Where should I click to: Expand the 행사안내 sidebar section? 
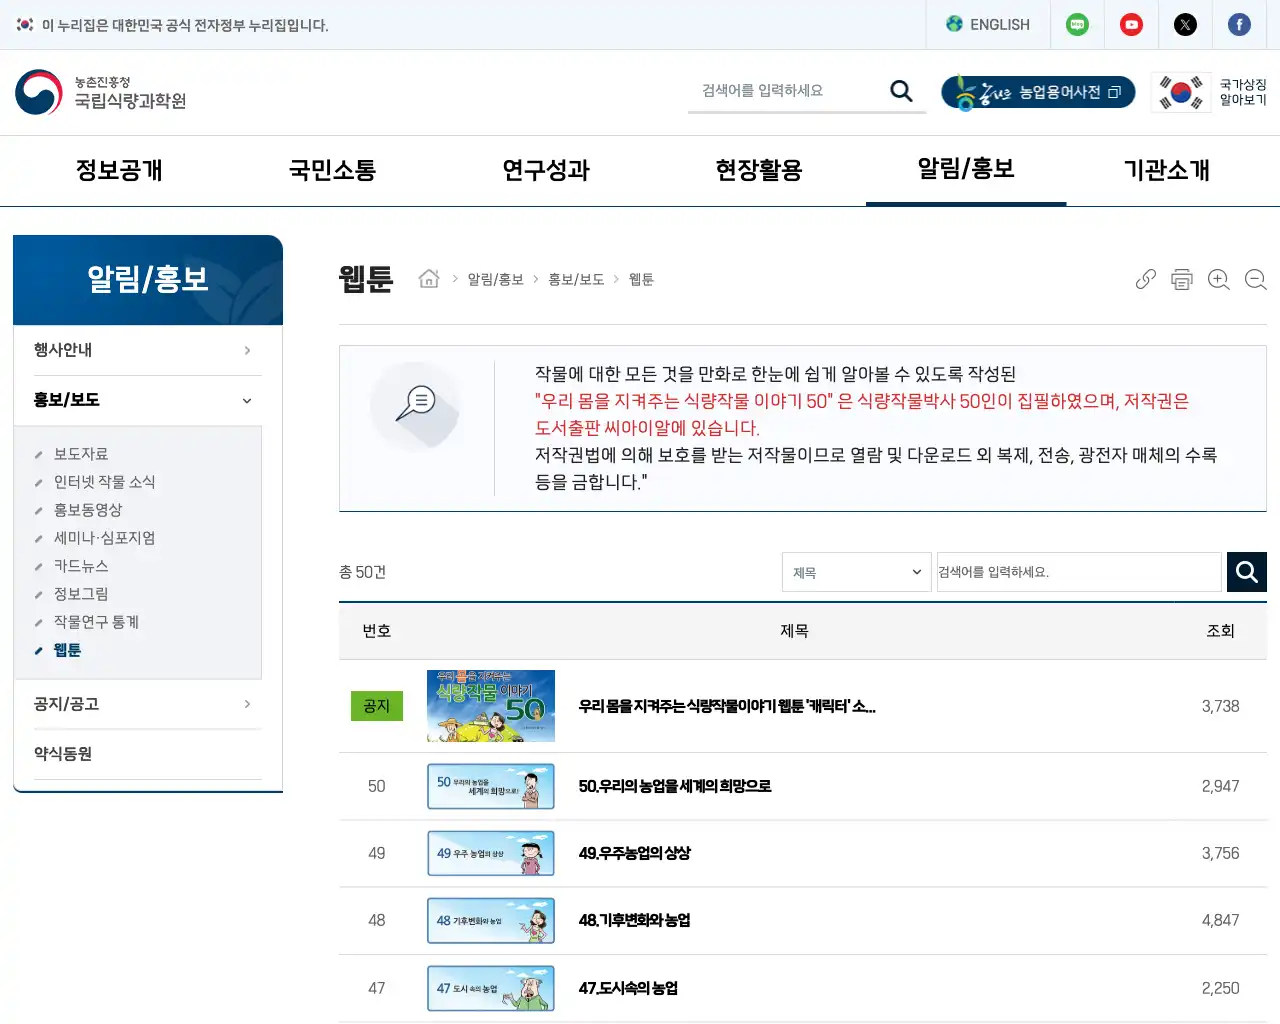click(x=146, y=350)
